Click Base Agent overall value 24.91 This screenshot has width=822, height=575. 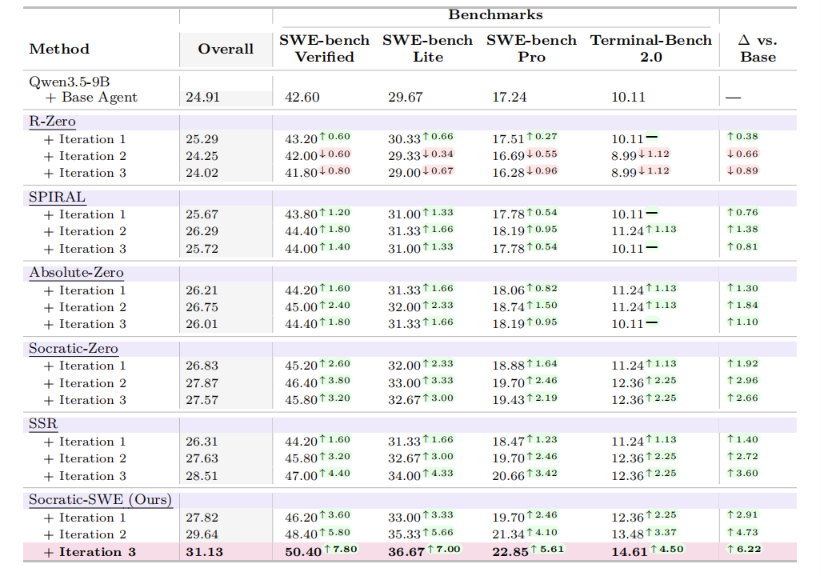tap(202, 97)
